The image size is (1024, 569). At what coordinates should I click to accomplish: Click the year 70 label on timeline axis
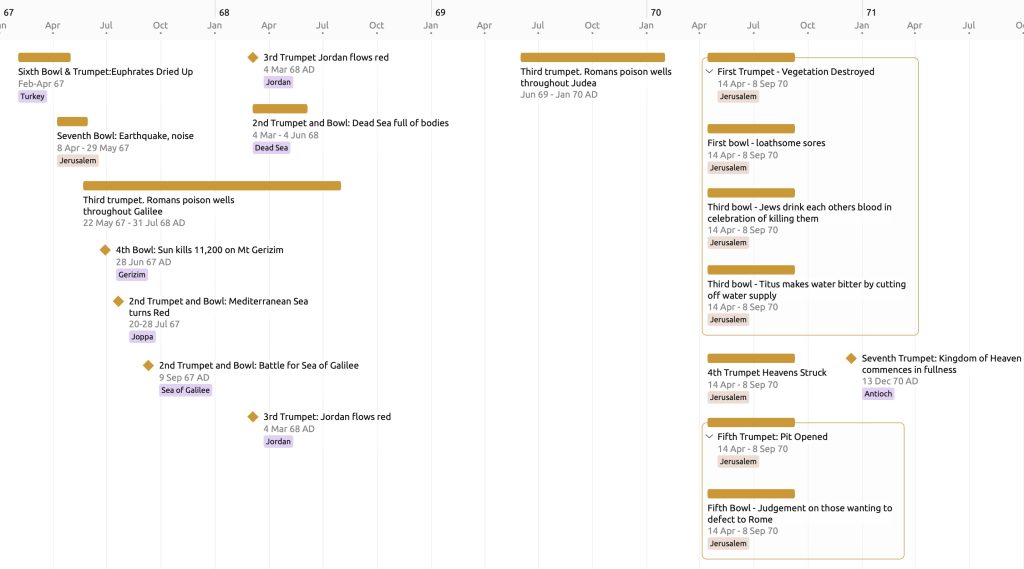point(656,12)
